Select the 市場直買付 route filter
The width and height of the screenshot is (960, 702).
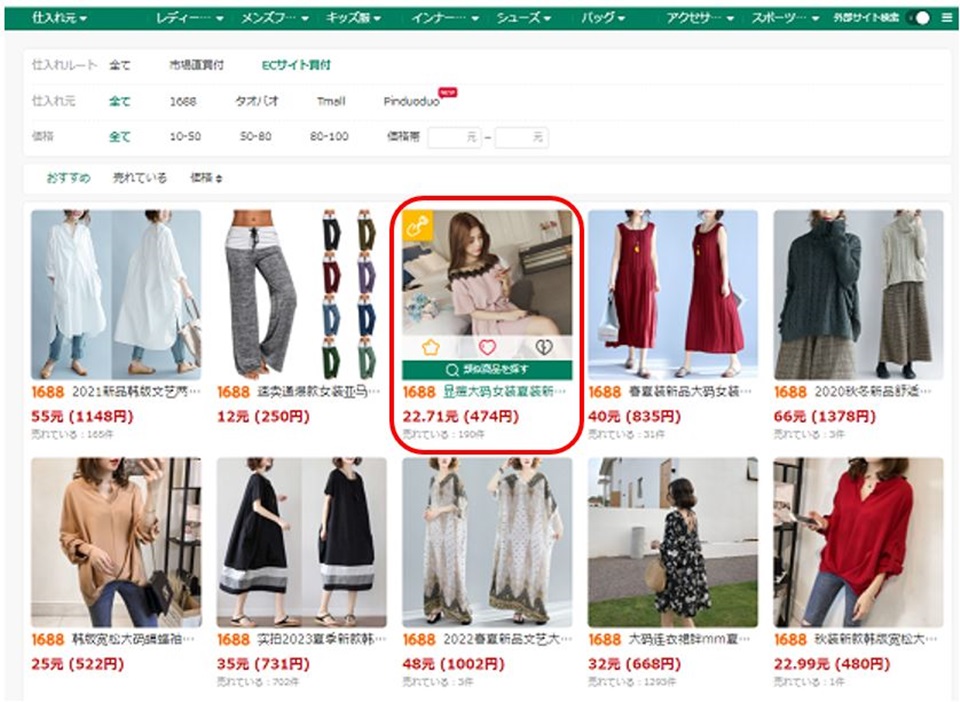tap(197, 65)
